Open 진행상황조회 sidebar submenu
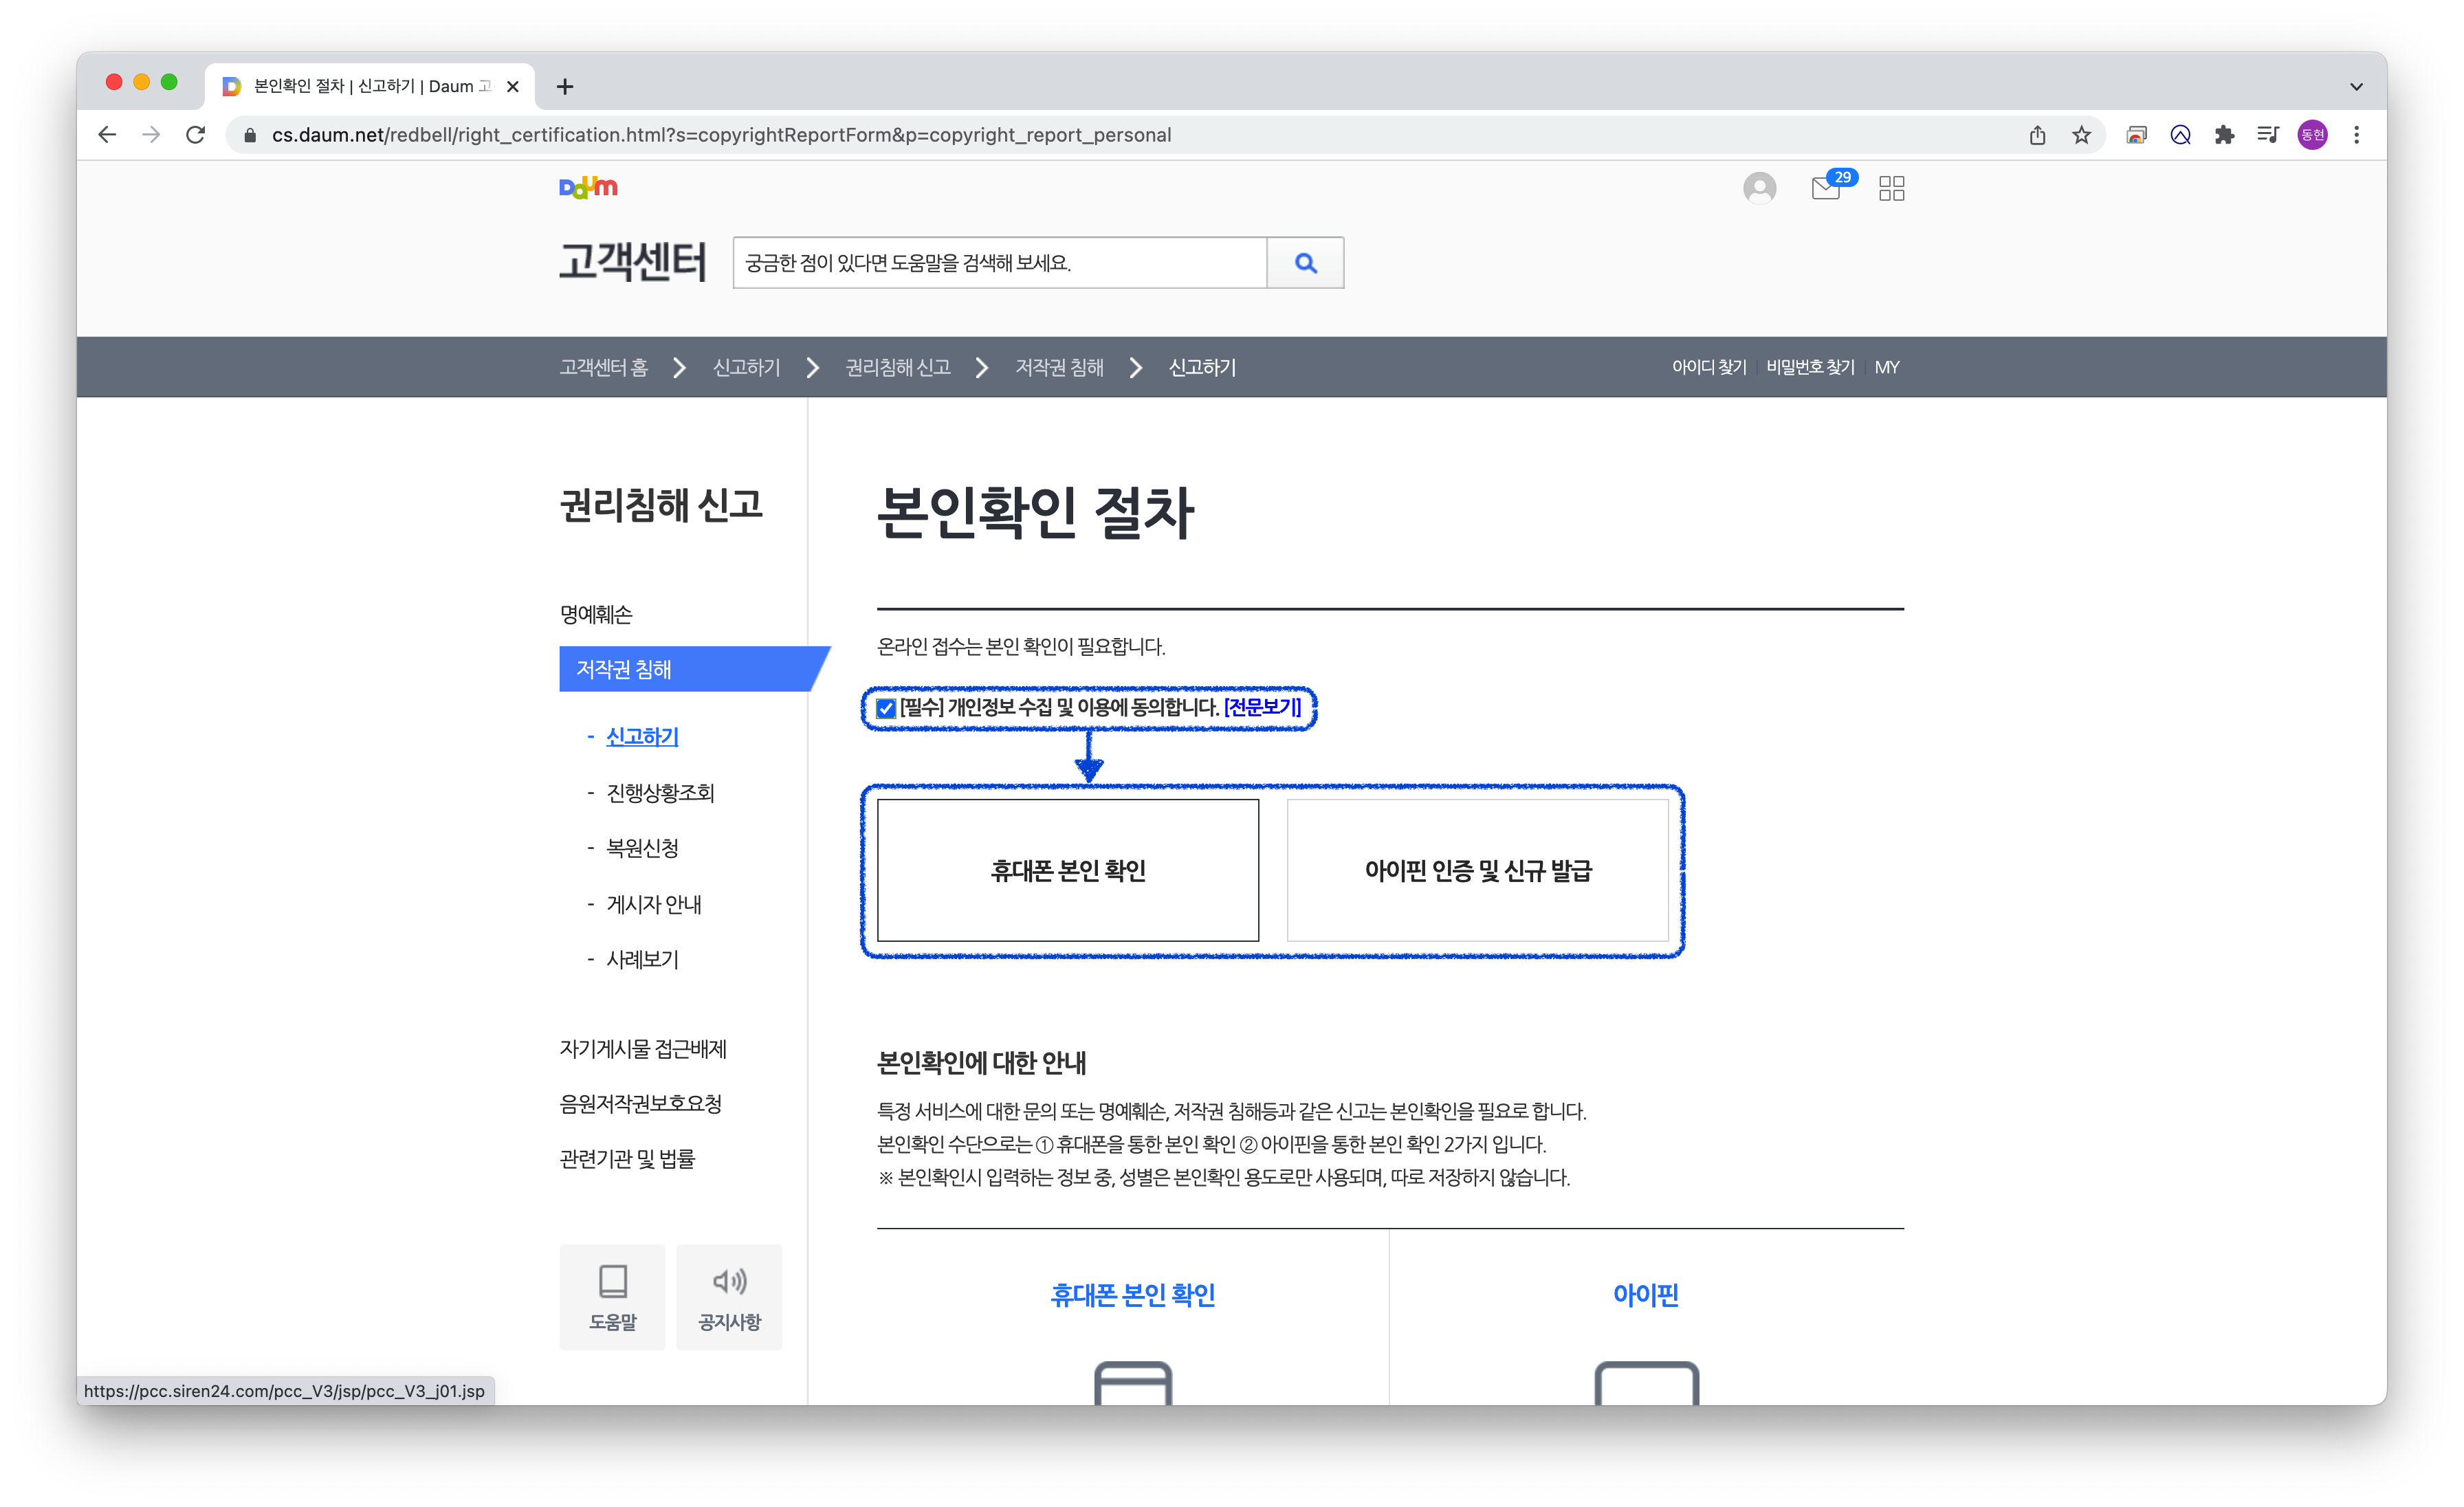 coord(660,792)
